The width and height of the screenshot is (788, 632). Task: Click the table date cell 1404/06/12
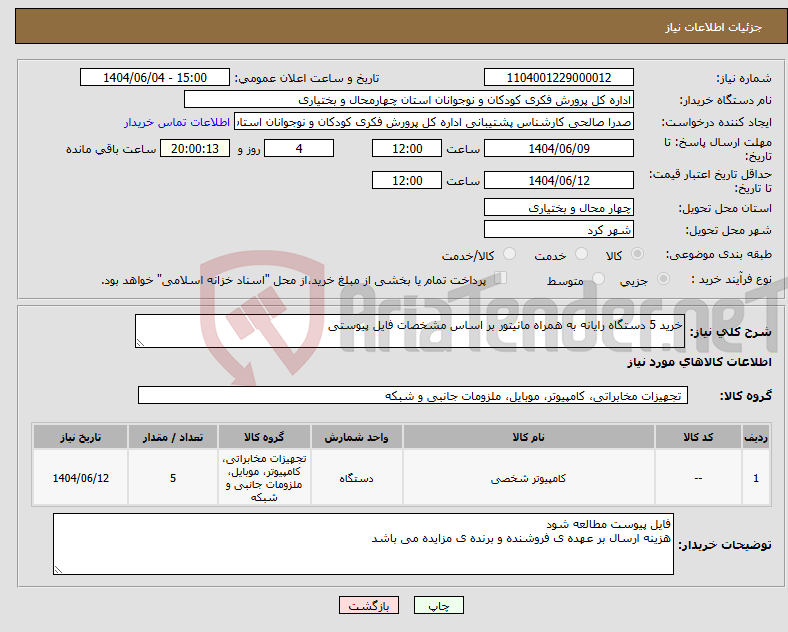[80, 478]
